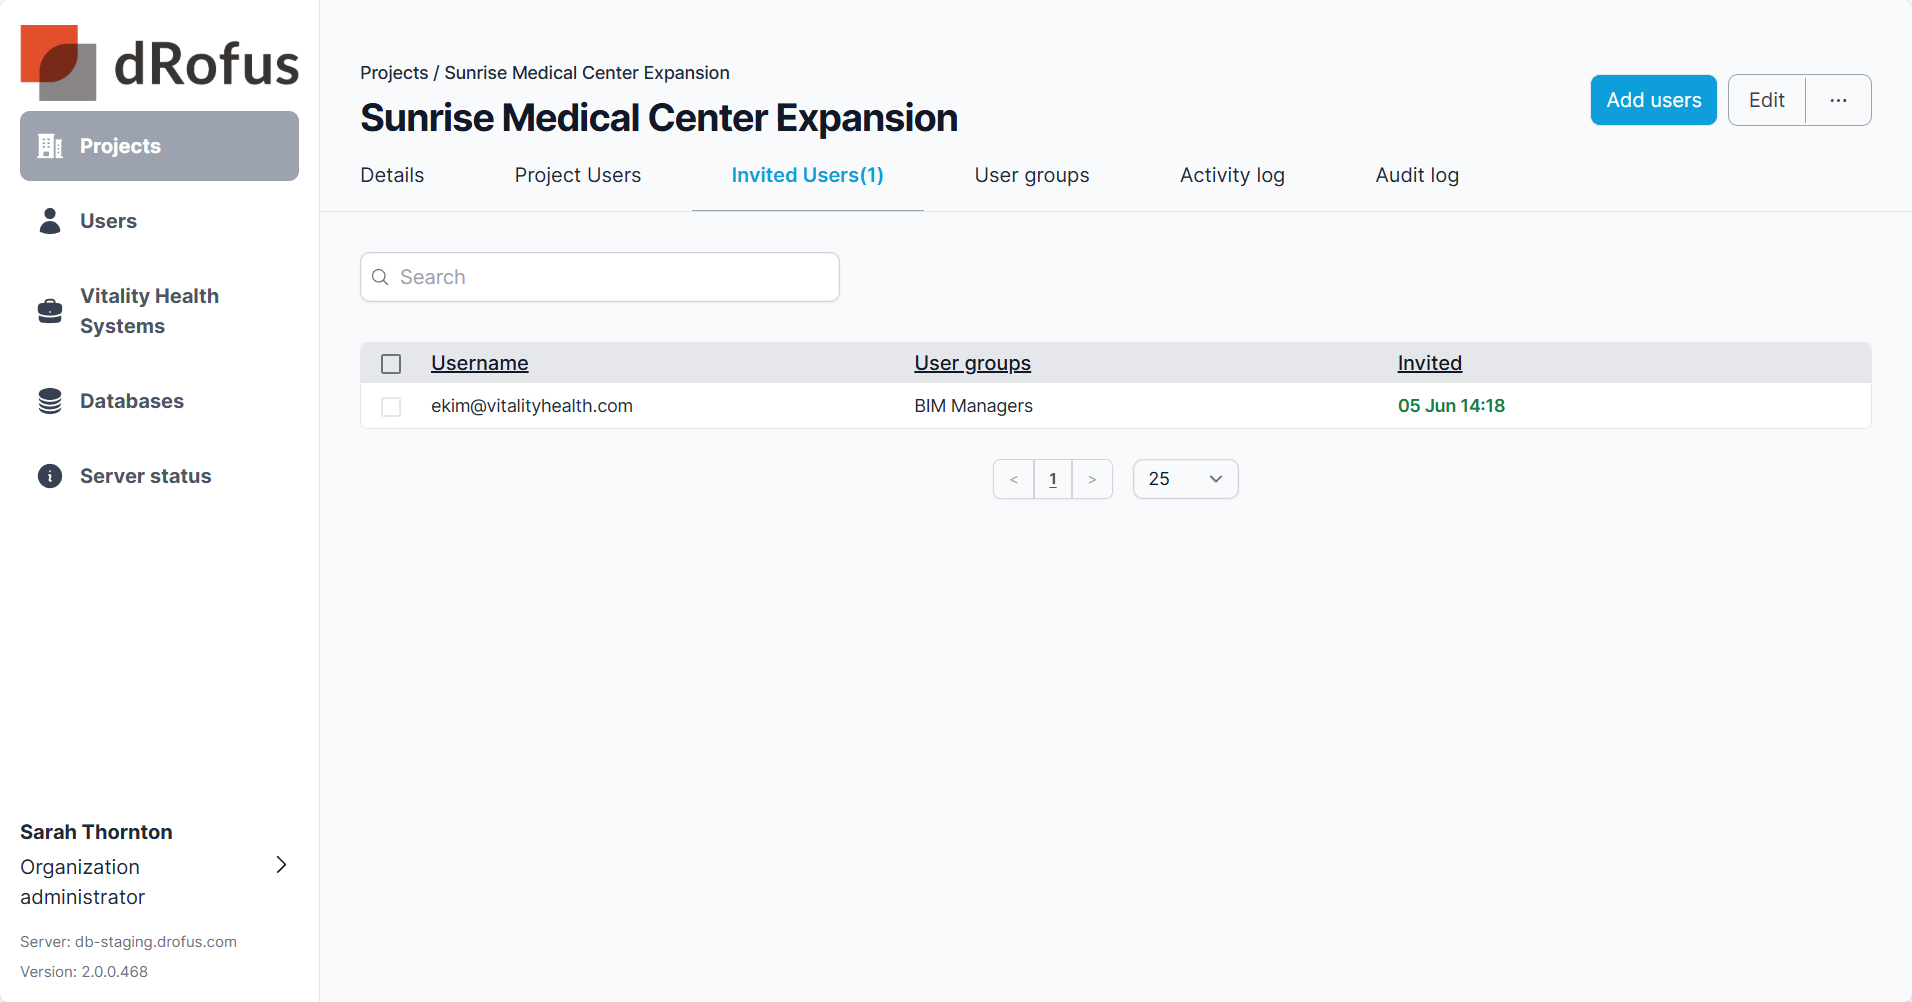Open the Audit log tab

(1417, 175)
